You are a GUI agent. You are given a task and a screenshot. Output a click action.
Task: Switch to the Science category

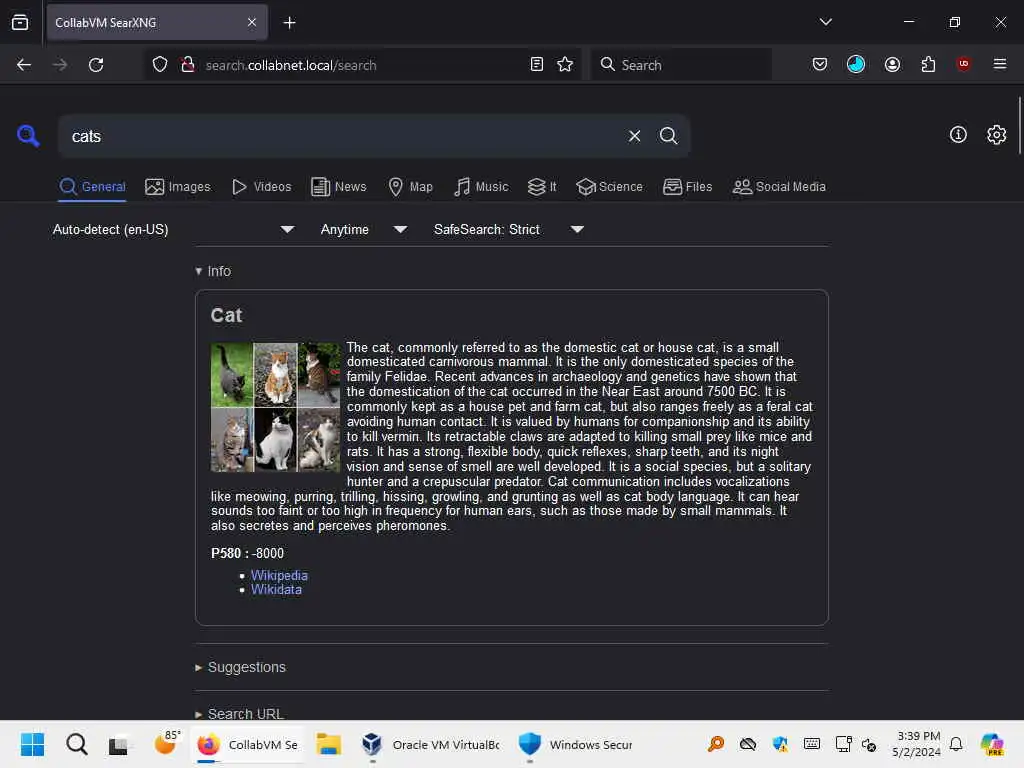[609, 187]
